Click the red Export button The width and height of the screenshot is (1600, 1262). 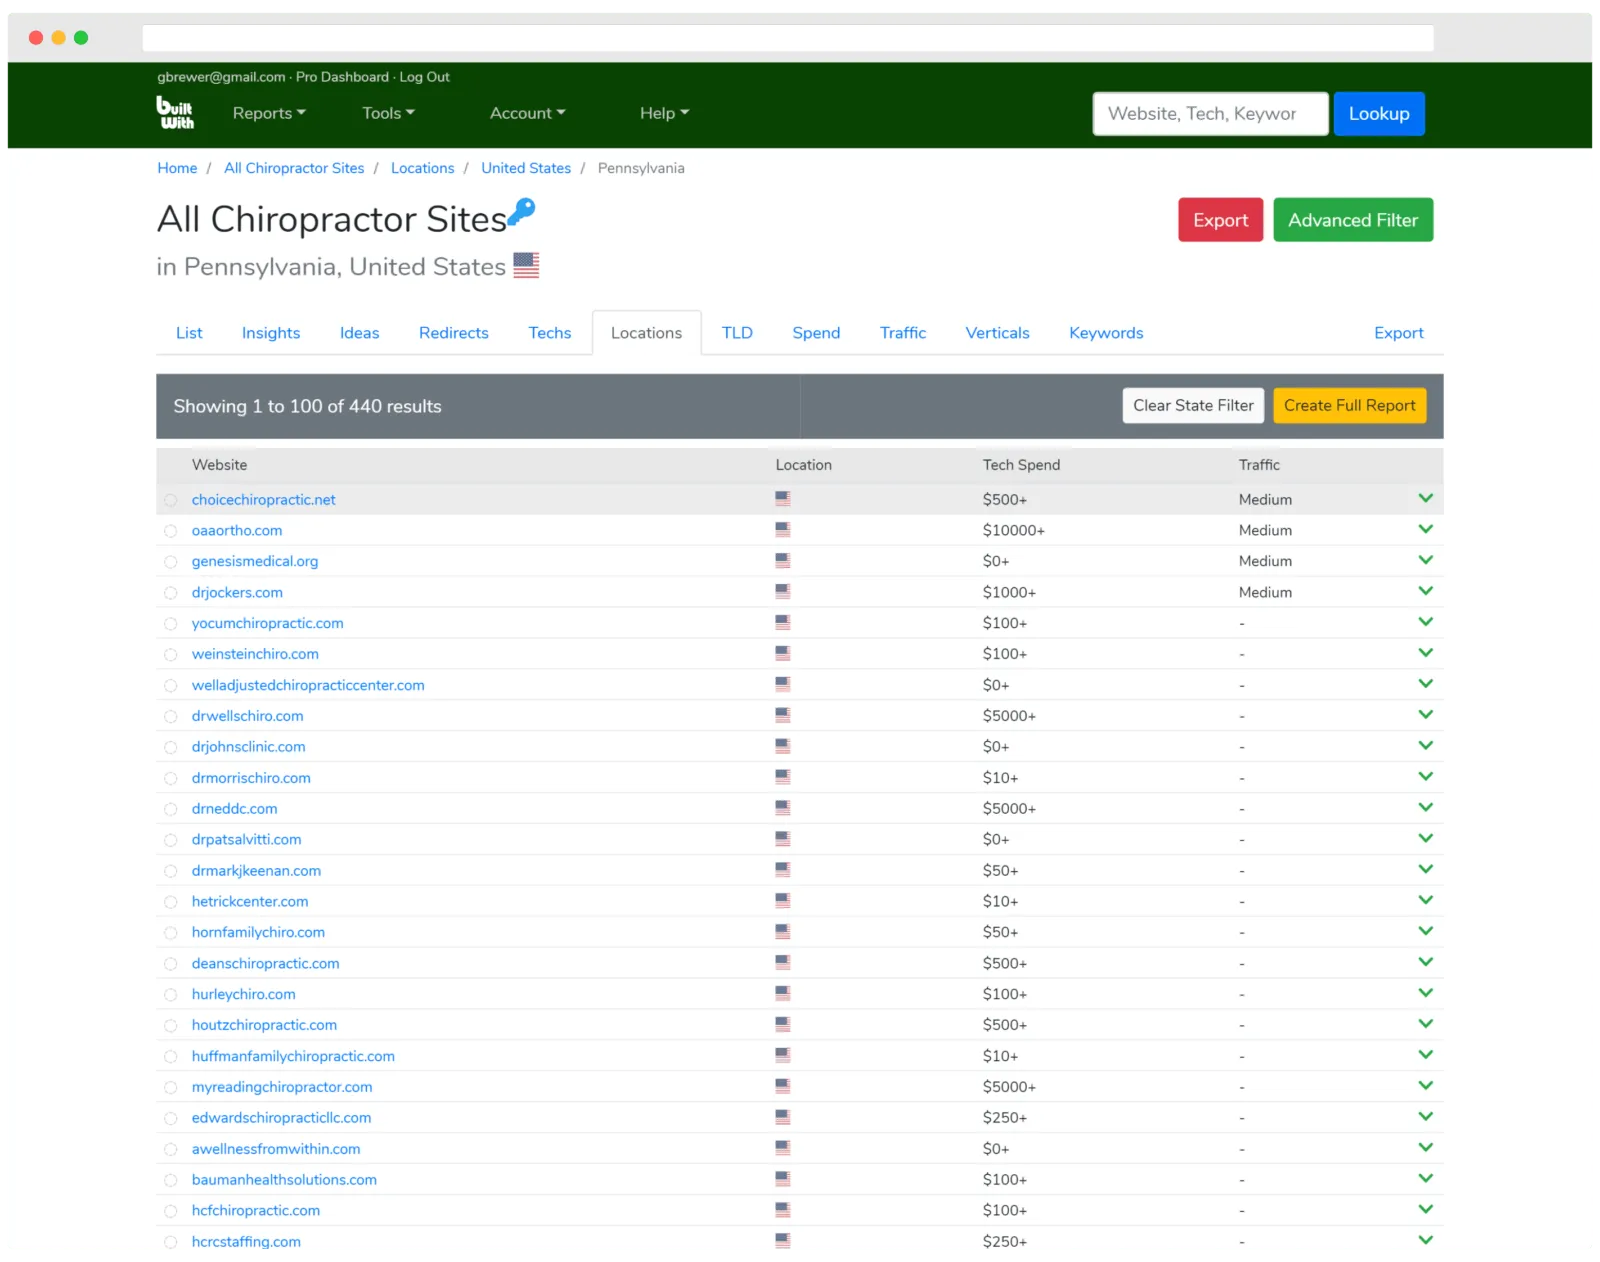point(1220,220)
